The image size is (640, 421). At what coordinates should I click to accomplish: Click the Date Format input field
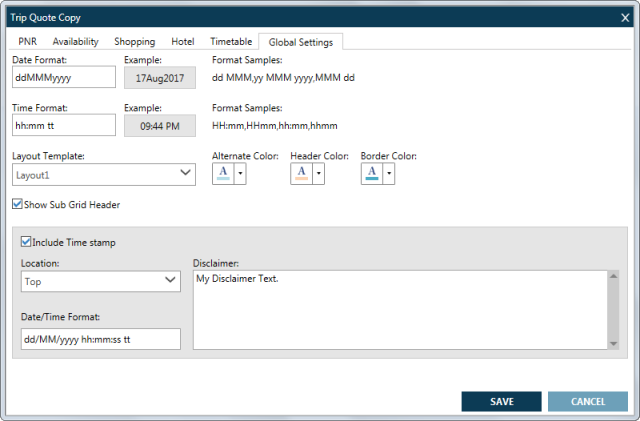64,78
